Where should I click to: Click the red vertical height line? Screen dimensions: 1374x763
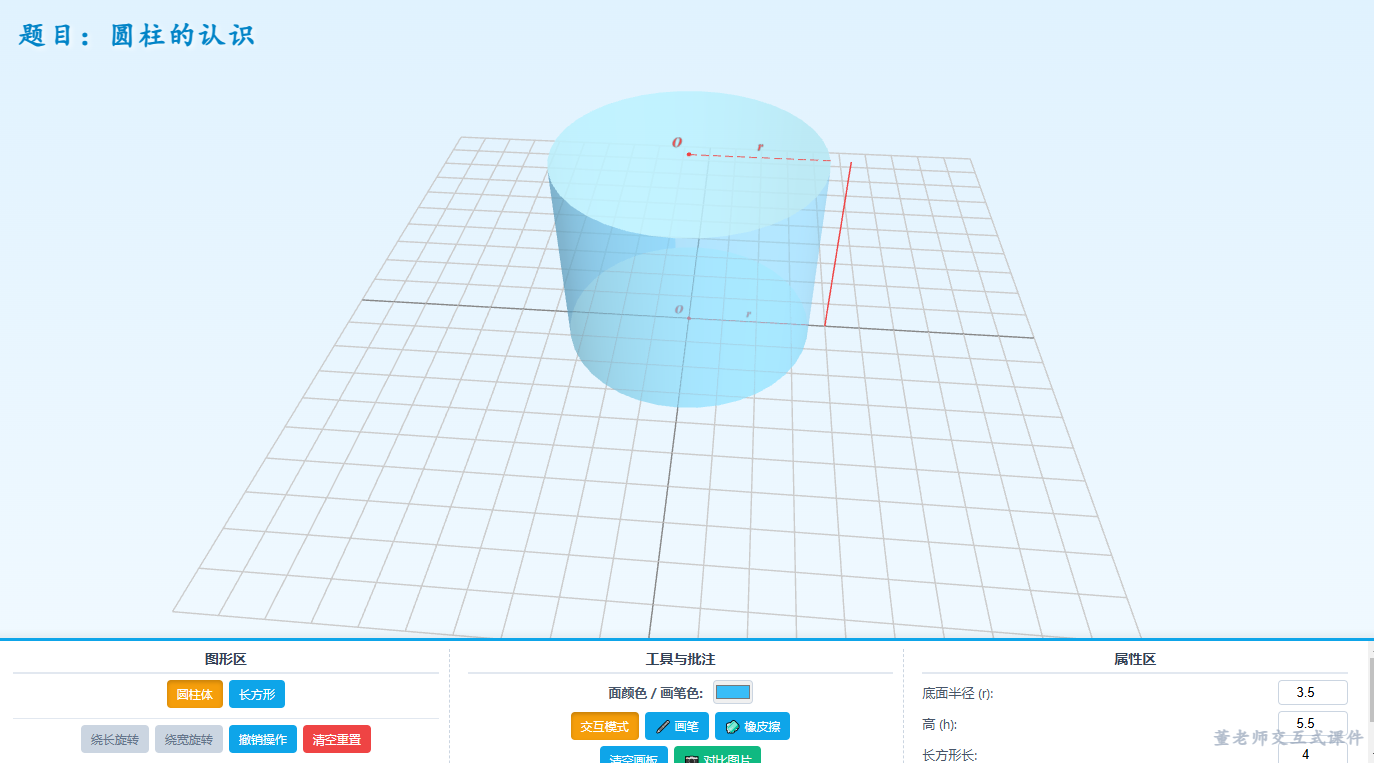[838, 243]
